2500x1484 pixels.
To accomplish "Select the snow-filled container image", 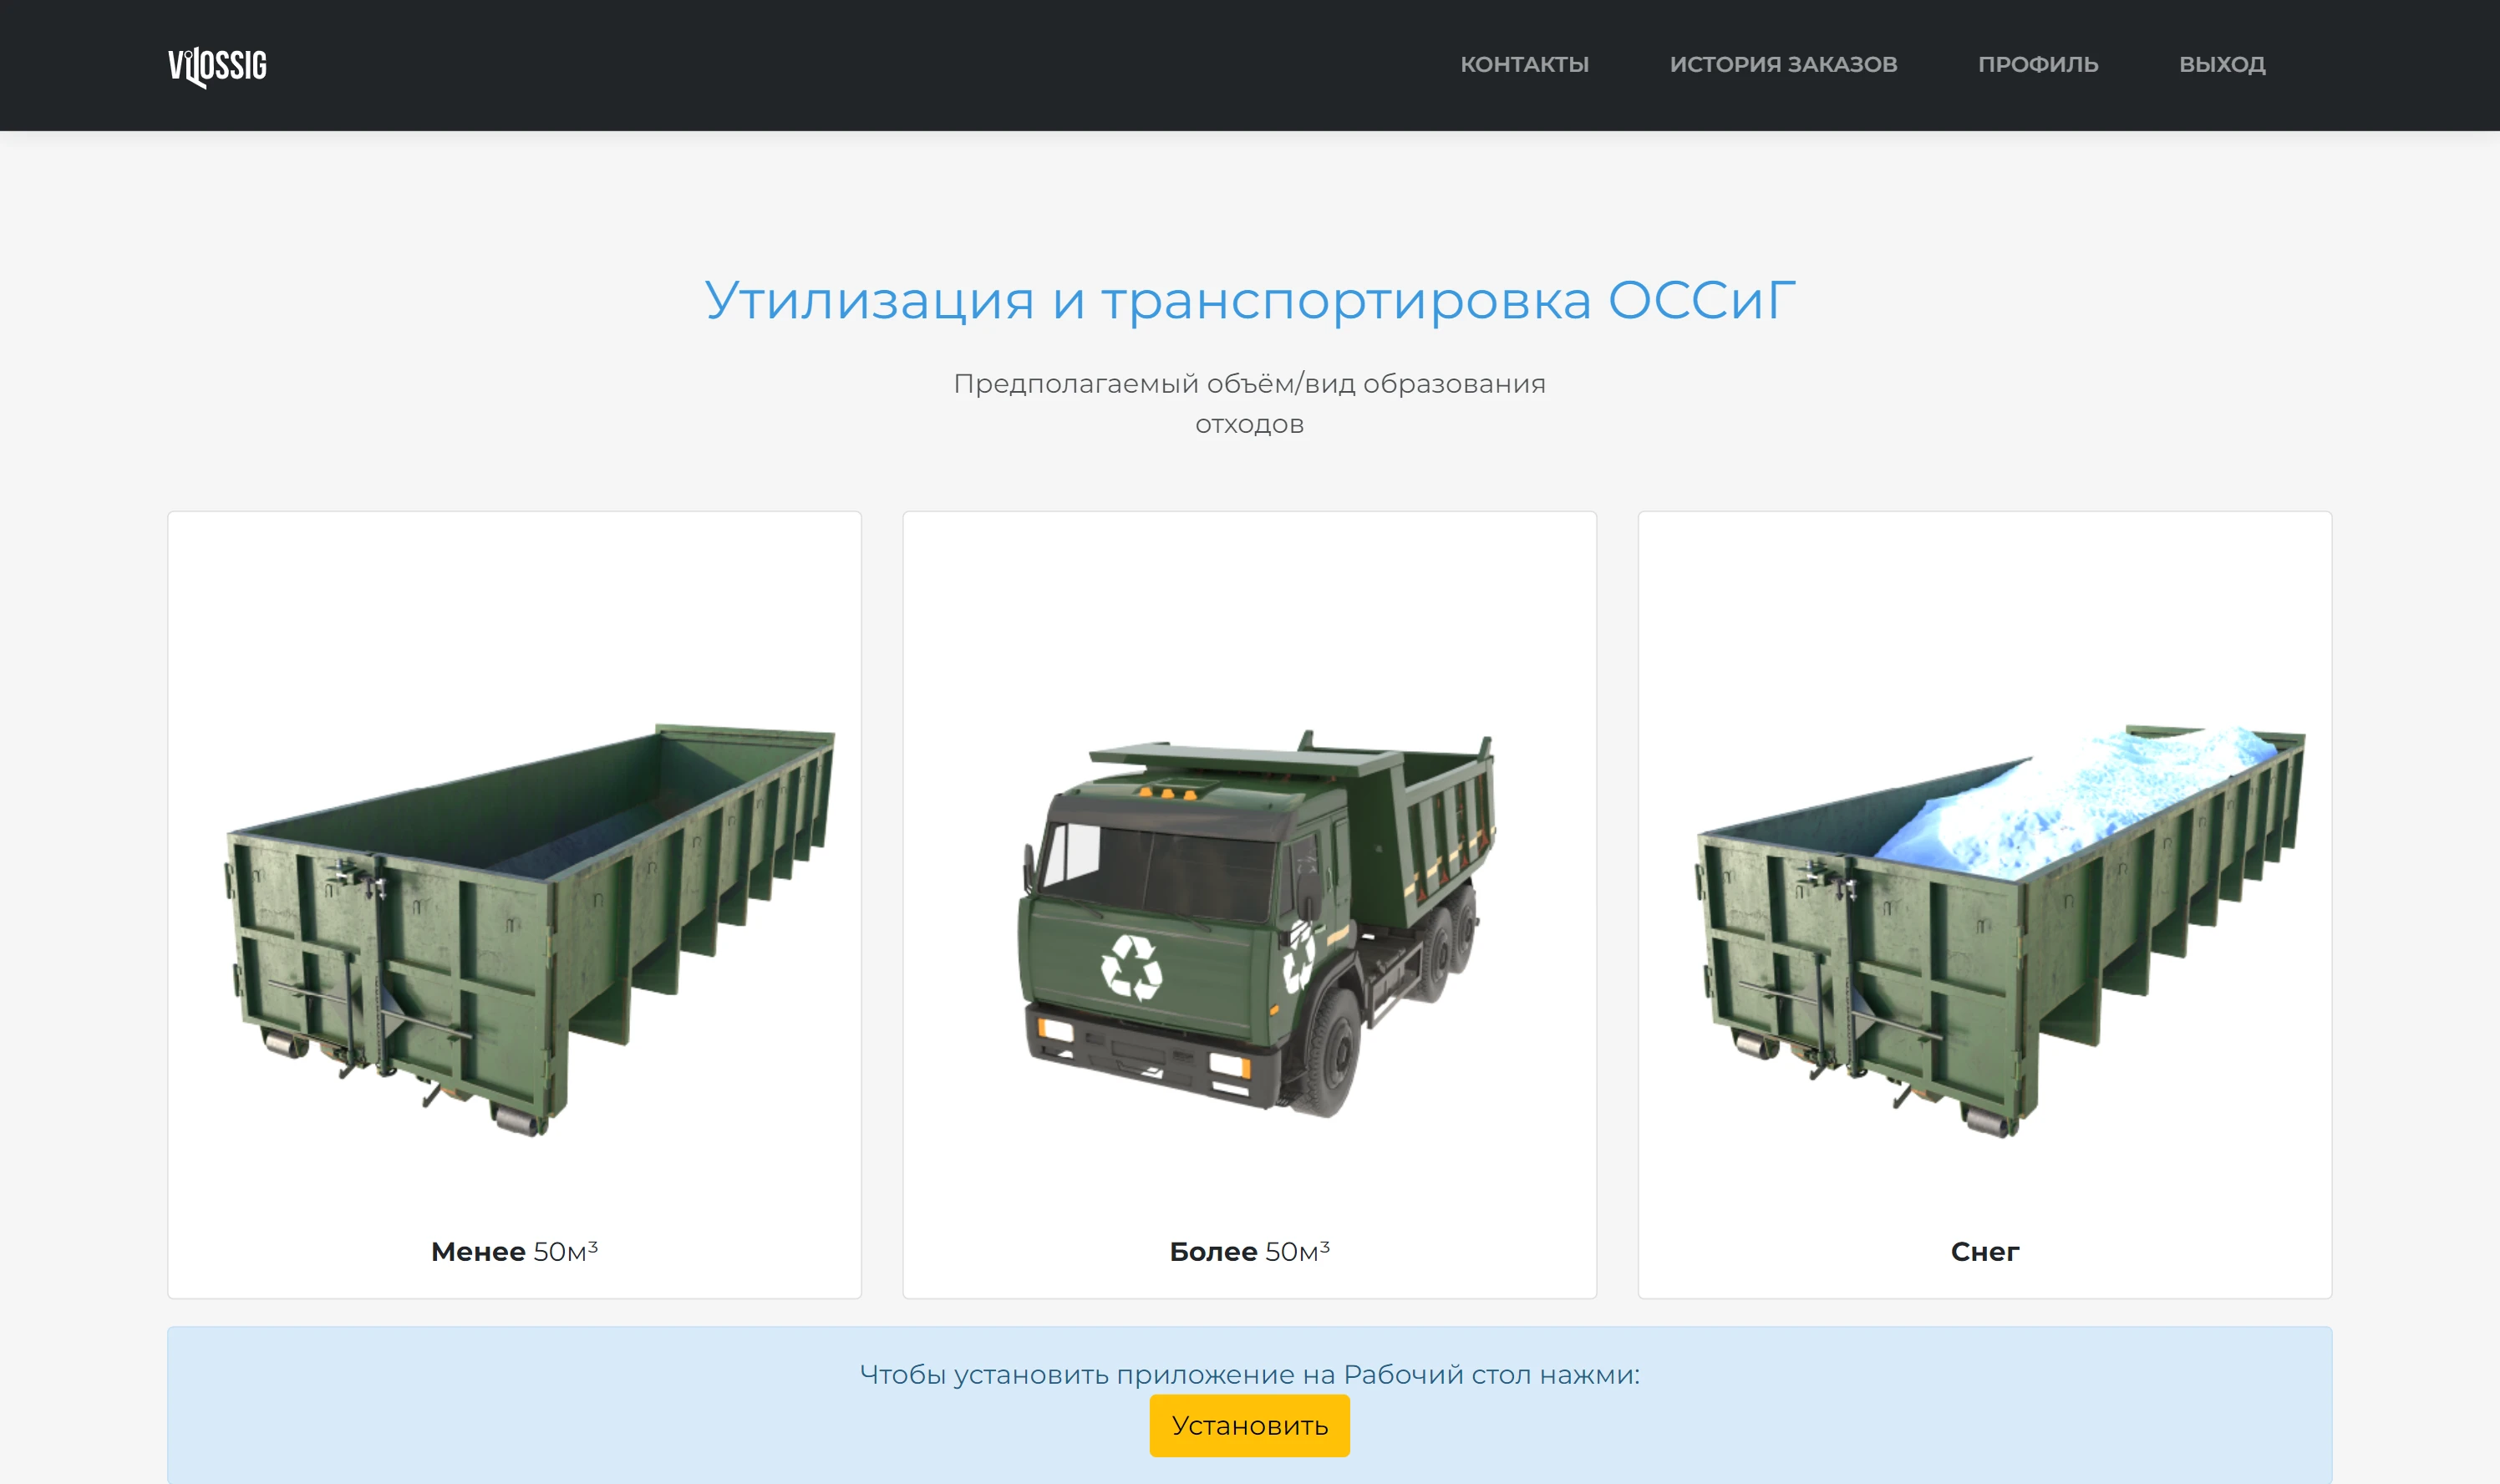I will point(2000,930).
